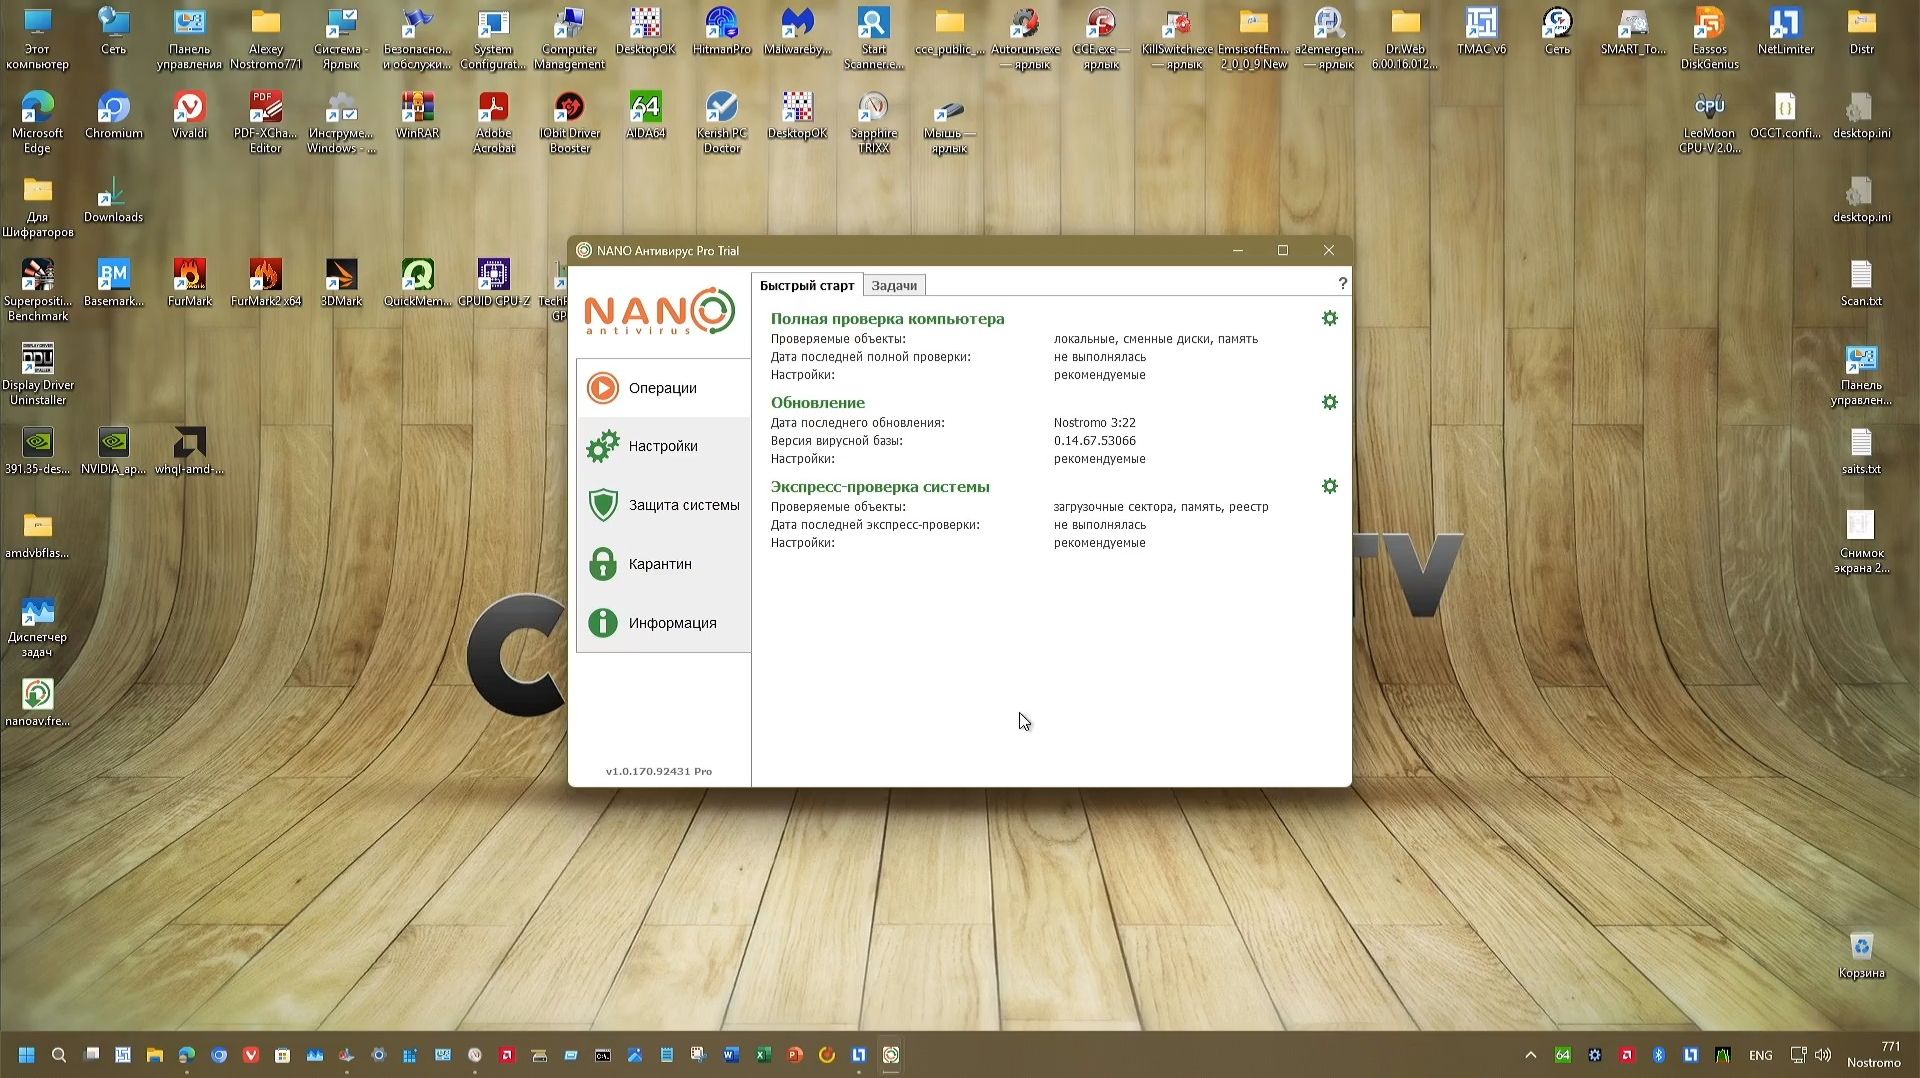This screenshot has width=1920, height=1078.
Task: Click the help question mark in NANO window
Action: 1342,284
